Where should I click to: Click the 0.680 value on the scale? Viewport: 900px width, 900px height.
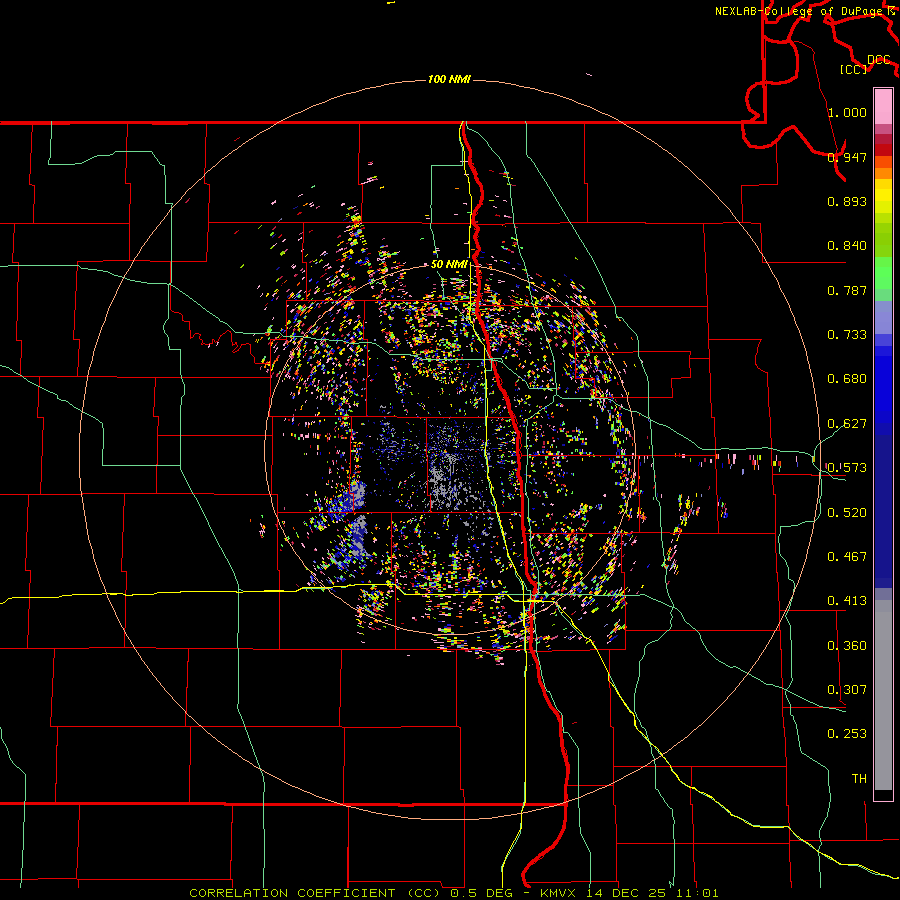(847, 379)
